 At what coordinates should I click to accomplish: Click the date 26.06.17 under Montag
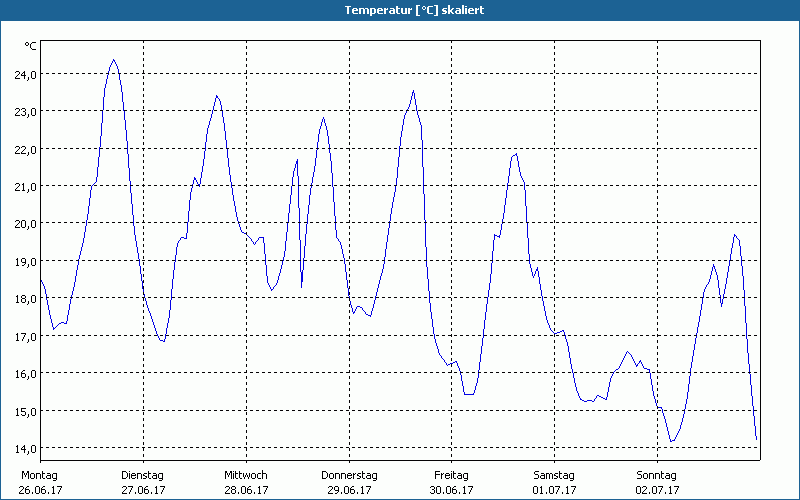[x=42, y=490]
